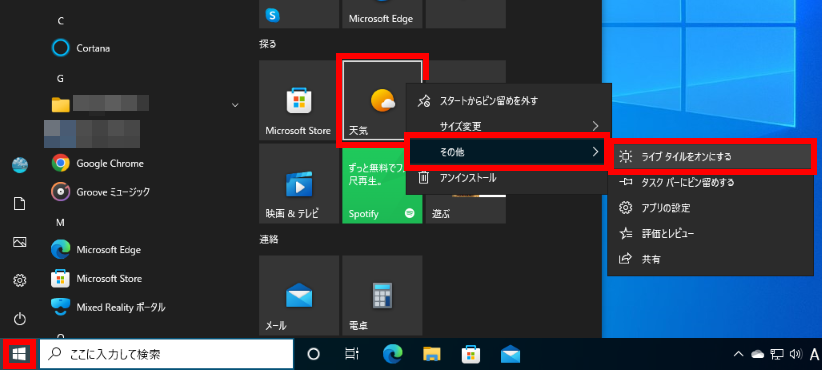Expand the folder group with the chevron
This screenshot has height=370, width=822.
(x=235, y=105)
